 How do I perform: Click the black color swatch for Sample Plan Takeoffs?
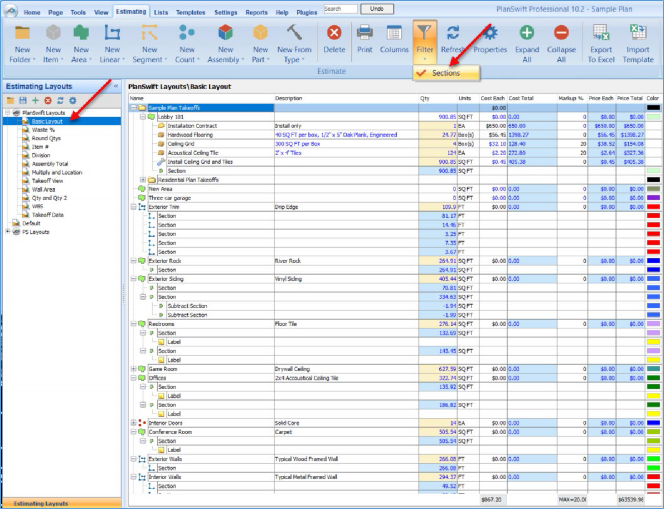pos(653,108)
